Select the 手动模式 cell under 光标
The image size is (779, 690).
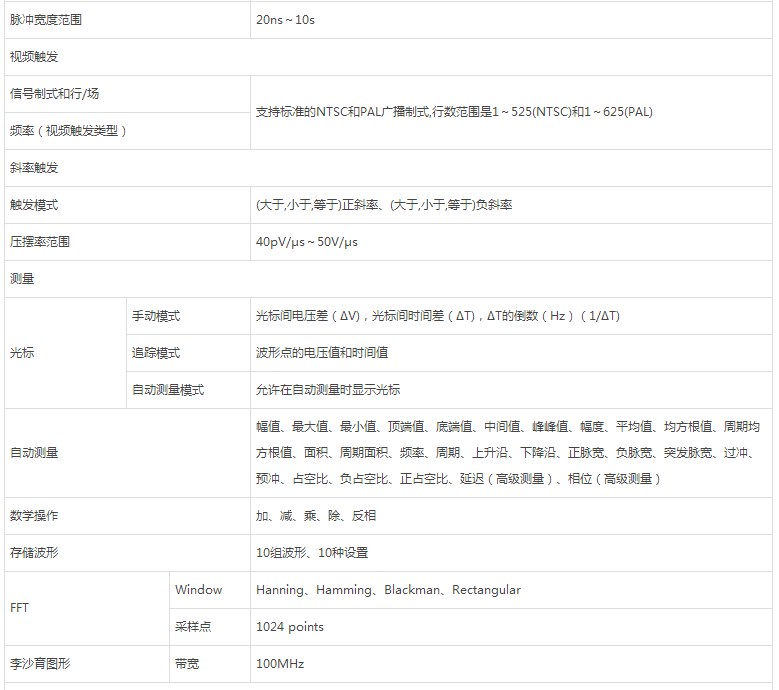156,316
